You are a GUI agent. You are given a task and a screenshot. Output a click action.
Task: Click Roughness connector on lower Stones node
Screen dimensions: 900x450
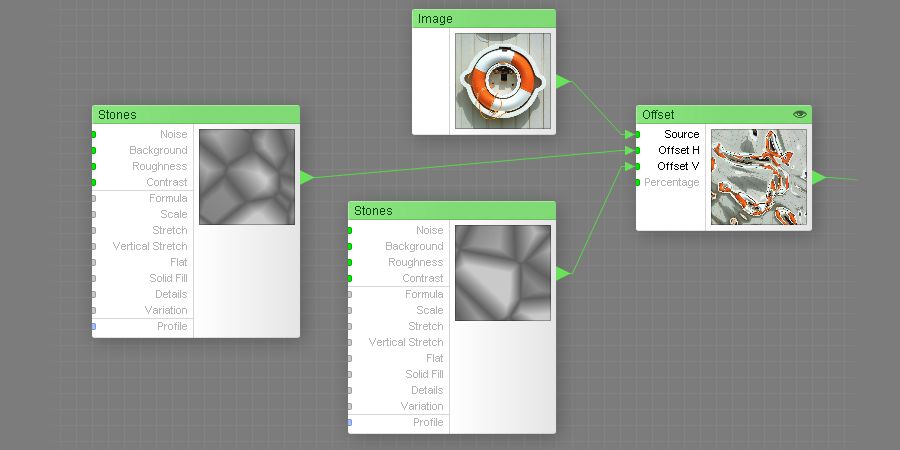pyautogui.click(x=350, y=262)
